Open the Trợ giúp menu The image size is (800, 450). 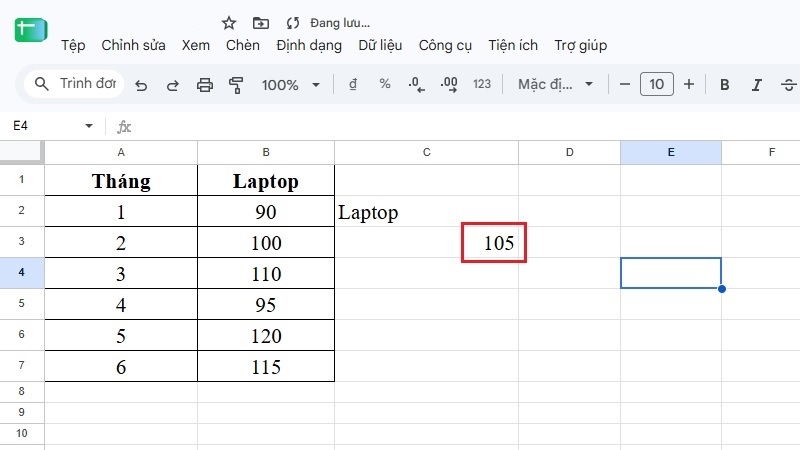coord(581,45)
